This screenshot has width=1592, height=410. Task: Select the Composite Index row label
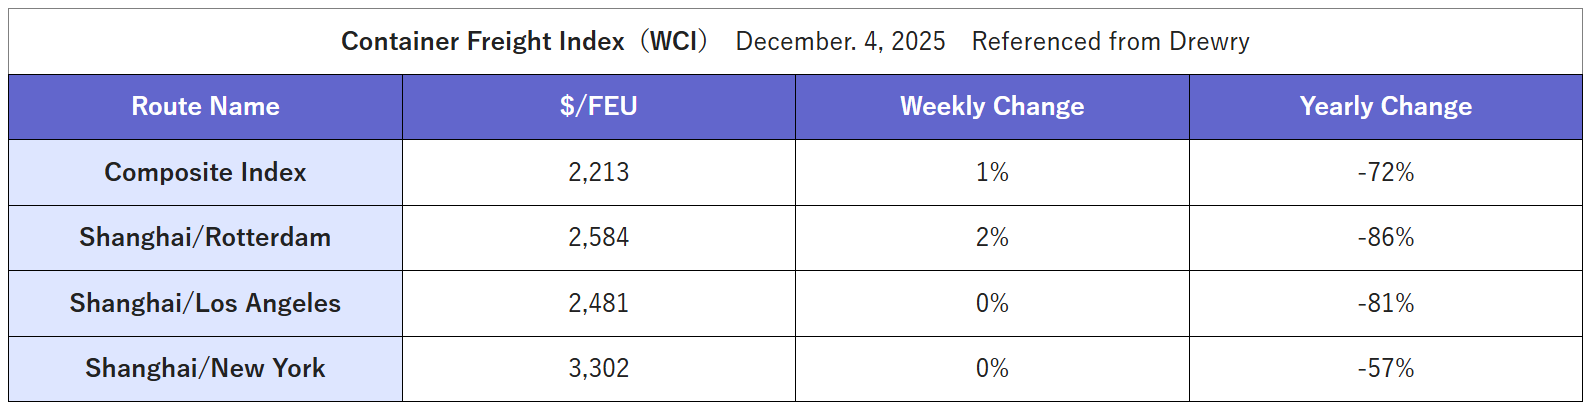205,172
